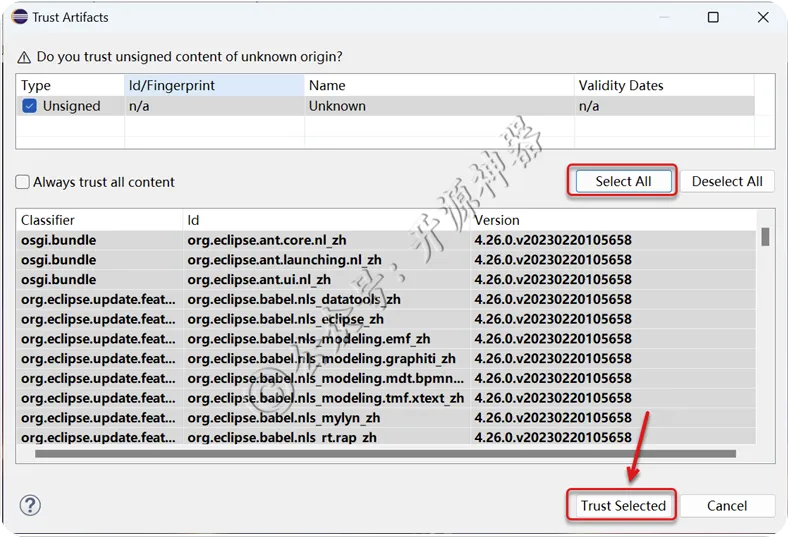Select org.eclipse.babel.nls_modeling.tmf.xtext_zh row
Image resolution: width=788 pixels, height=537 pixels.
pos(385,398)
